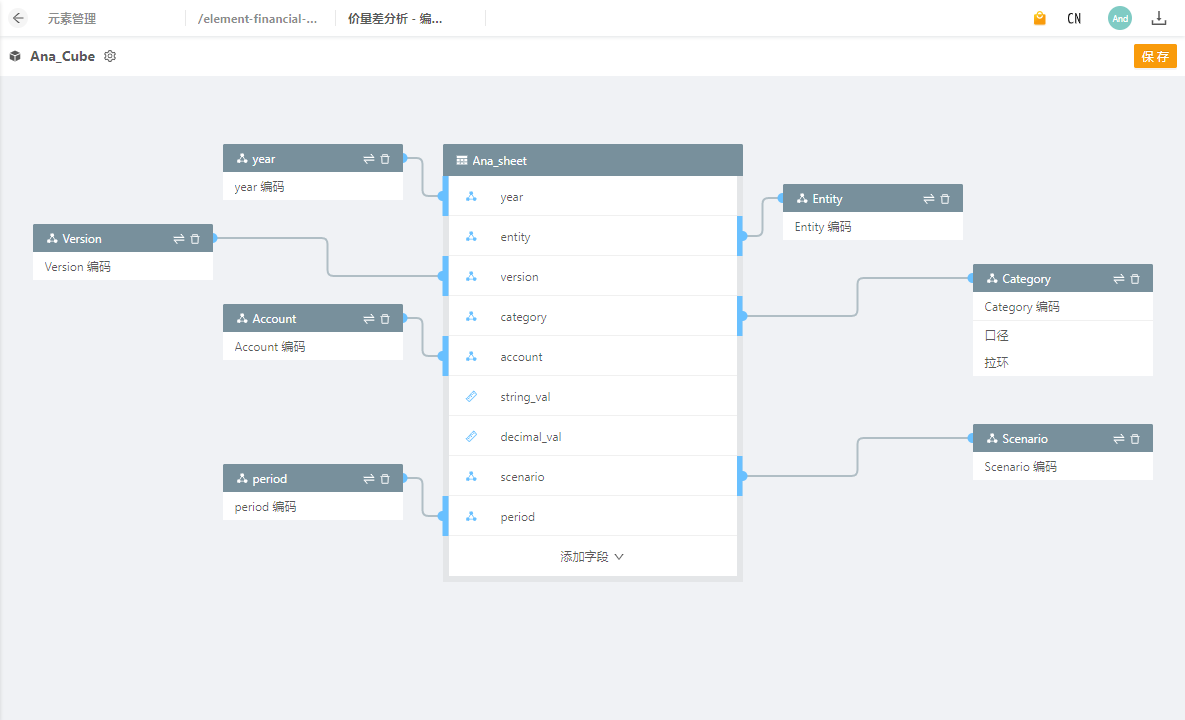Click the back arrow icon
This screenshot has width=1185, height=720.
click(x=18, y=18)
